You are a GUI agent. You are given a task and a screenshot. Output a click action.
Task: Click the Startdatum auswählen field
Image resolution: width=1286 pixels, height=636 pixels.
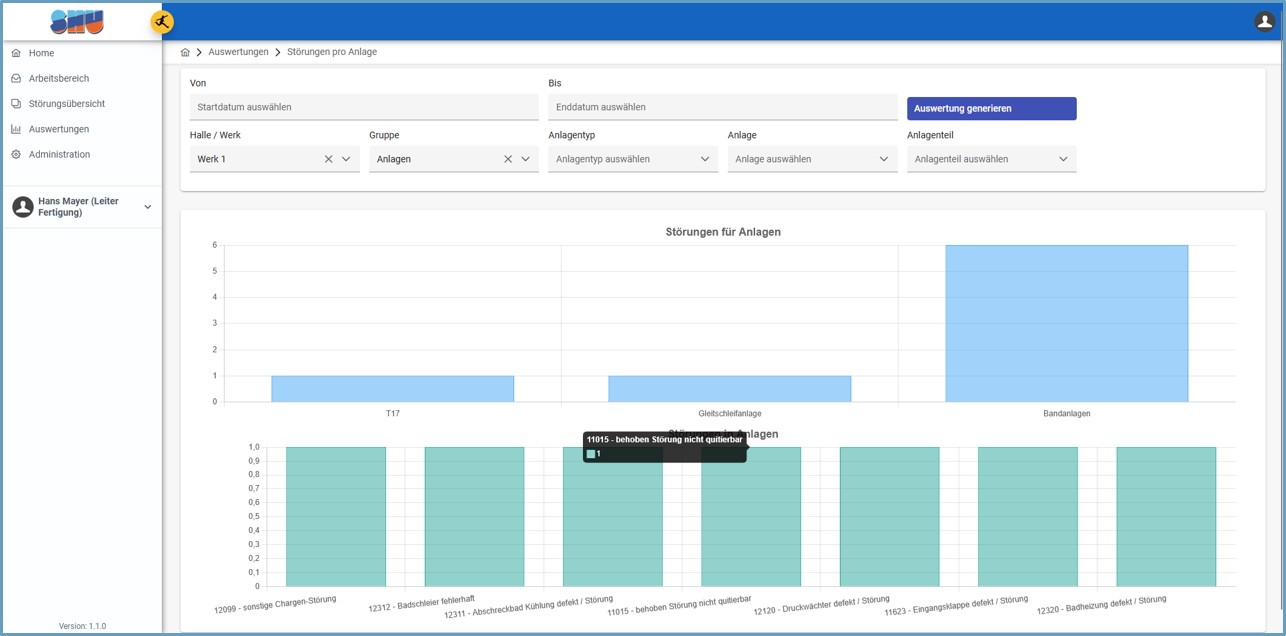(364, 107)
